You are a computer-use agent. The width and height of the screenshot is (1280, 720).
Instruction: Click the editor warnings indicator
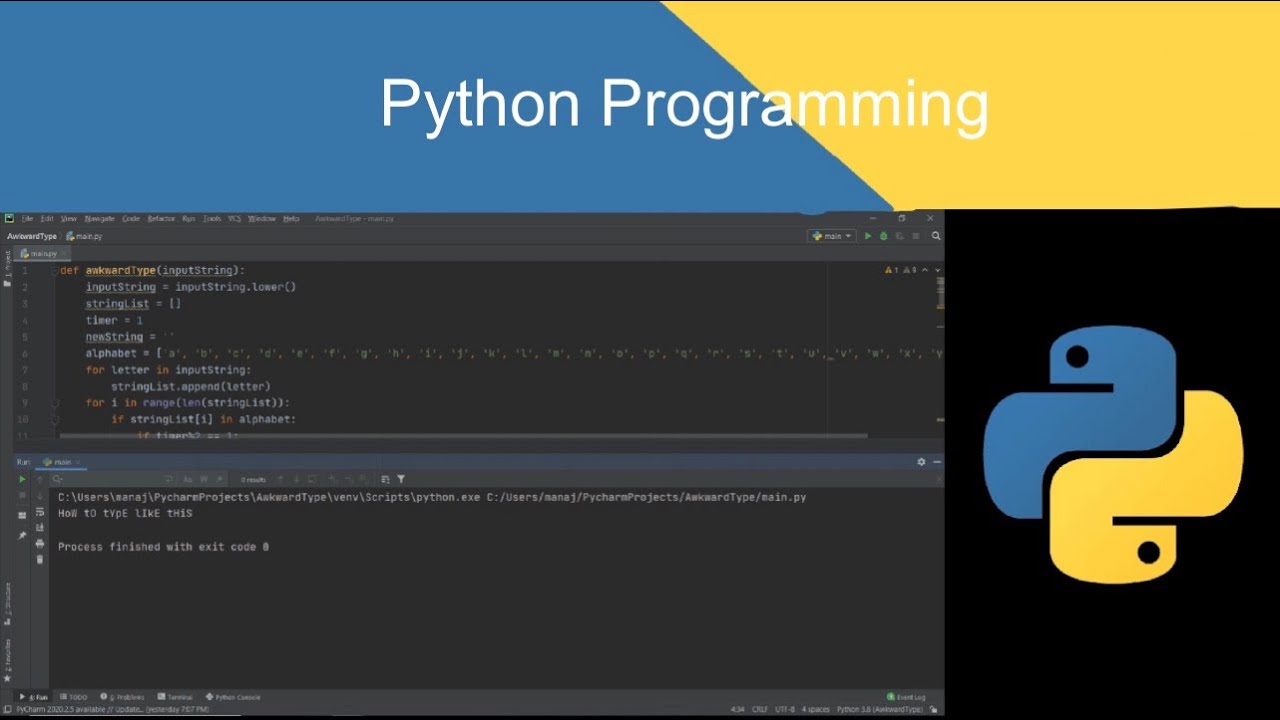[899, 270]
